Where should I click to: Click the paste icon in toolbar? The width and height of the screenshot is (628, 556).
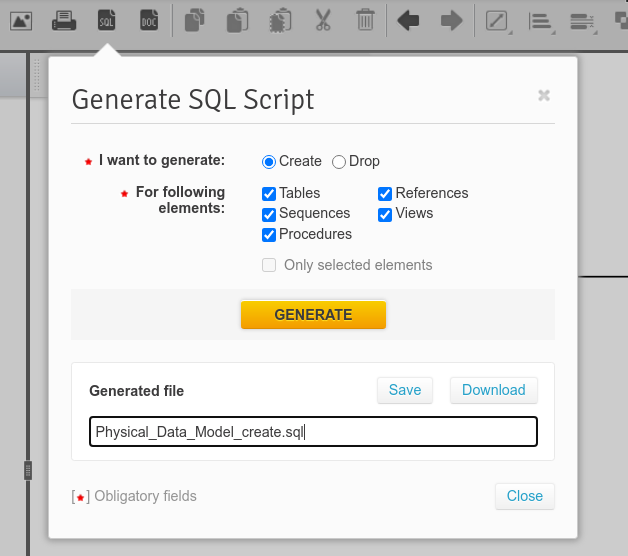click(x=238, y=20)
